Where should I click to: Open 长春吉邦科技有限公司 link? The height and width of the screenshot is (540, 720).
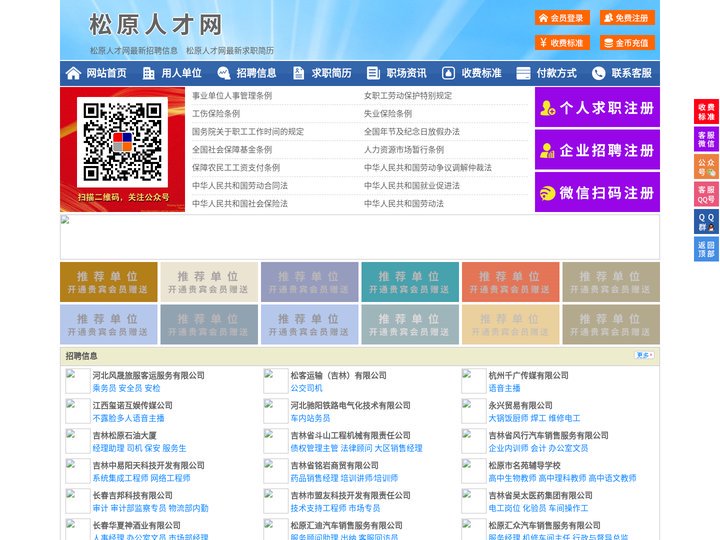132,495
